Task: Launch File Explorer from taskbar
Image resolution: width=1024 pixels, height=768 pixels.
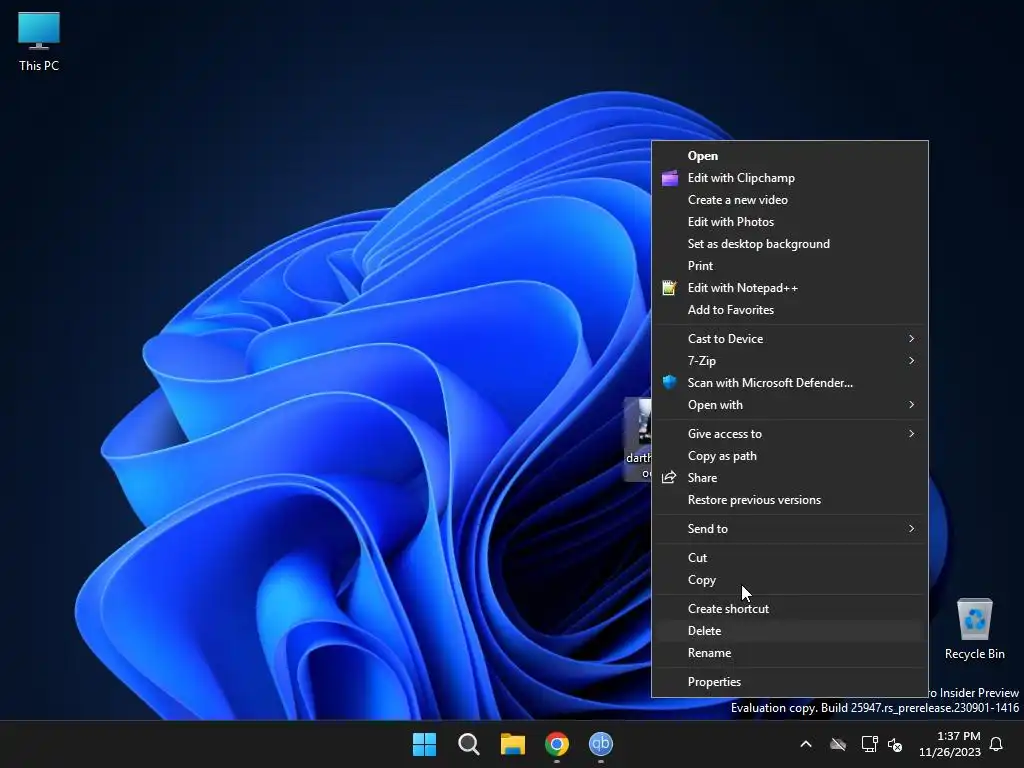Action: click(513, 744)
